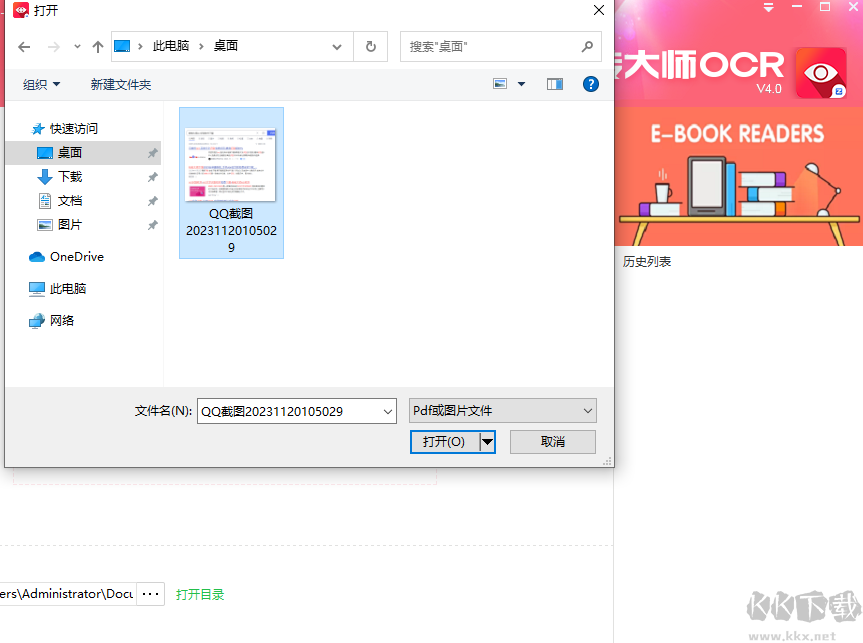Navigate up one level with the up arrow
863x643 pixels.
(97, 46)
